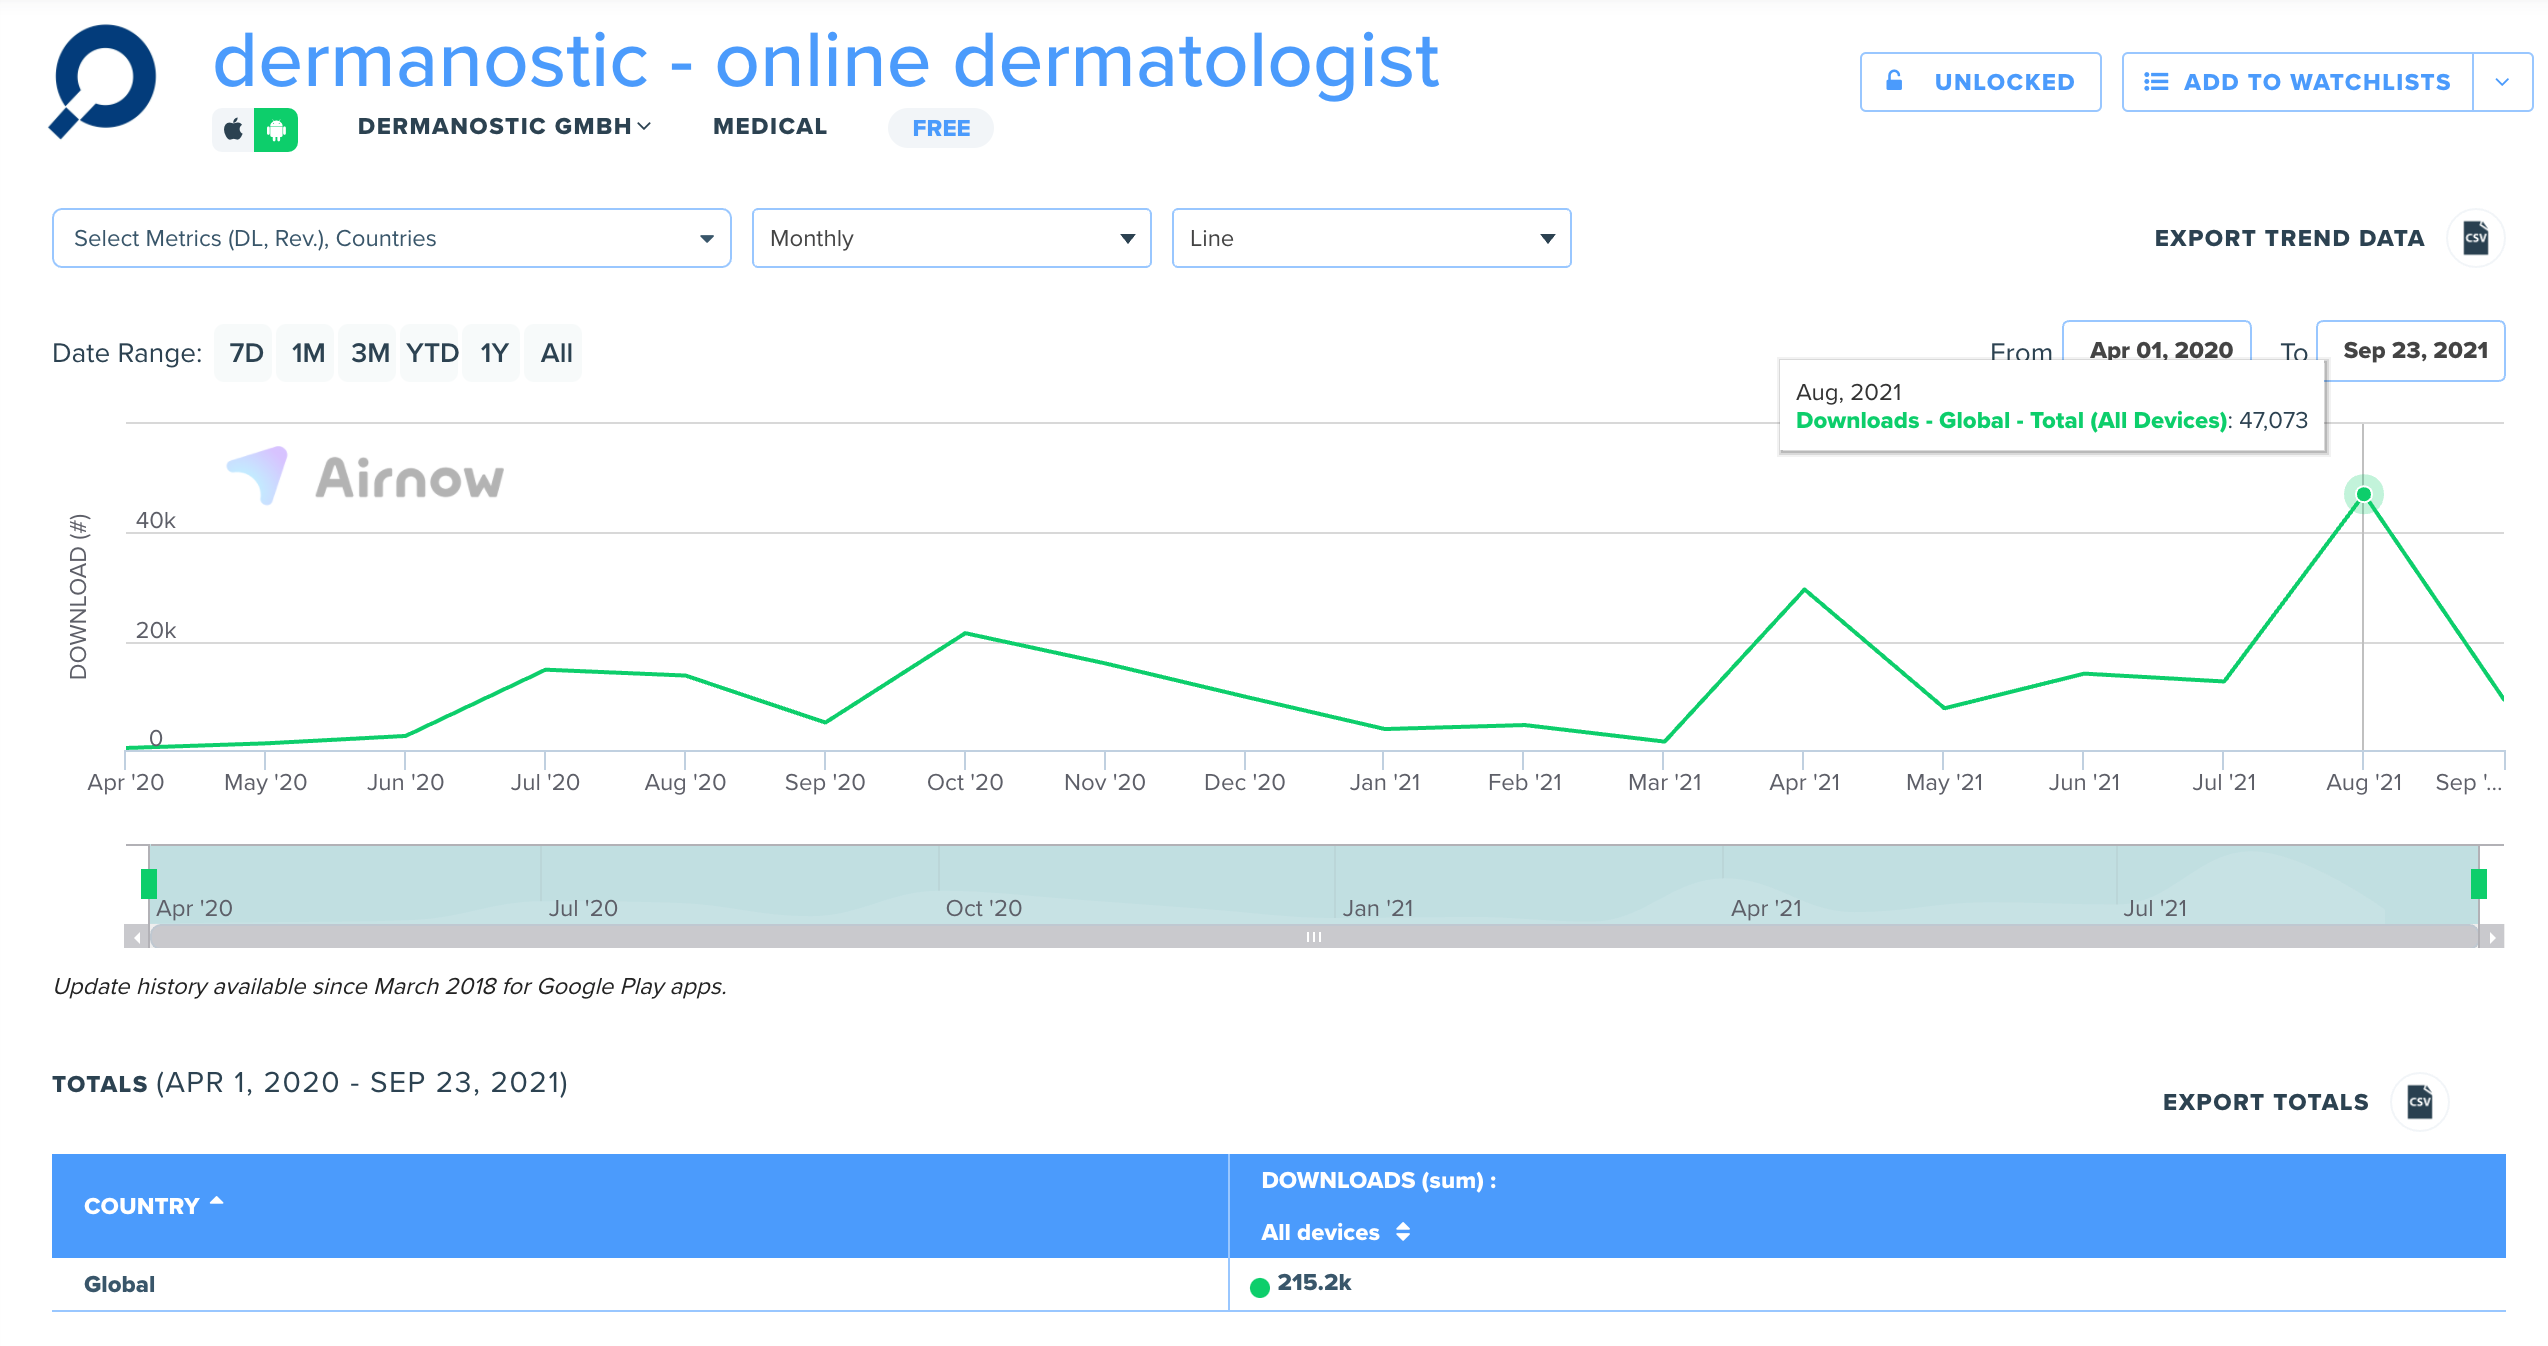
Task: Click the green Android platform icon
Action: pos(276,130)
